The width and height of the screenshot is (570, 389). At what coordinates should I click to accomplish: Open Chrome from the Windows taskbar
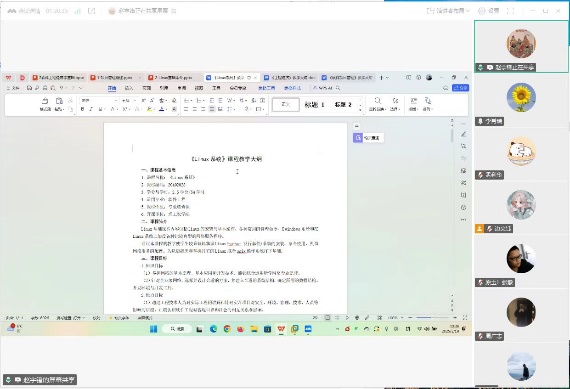click(227, 329)
